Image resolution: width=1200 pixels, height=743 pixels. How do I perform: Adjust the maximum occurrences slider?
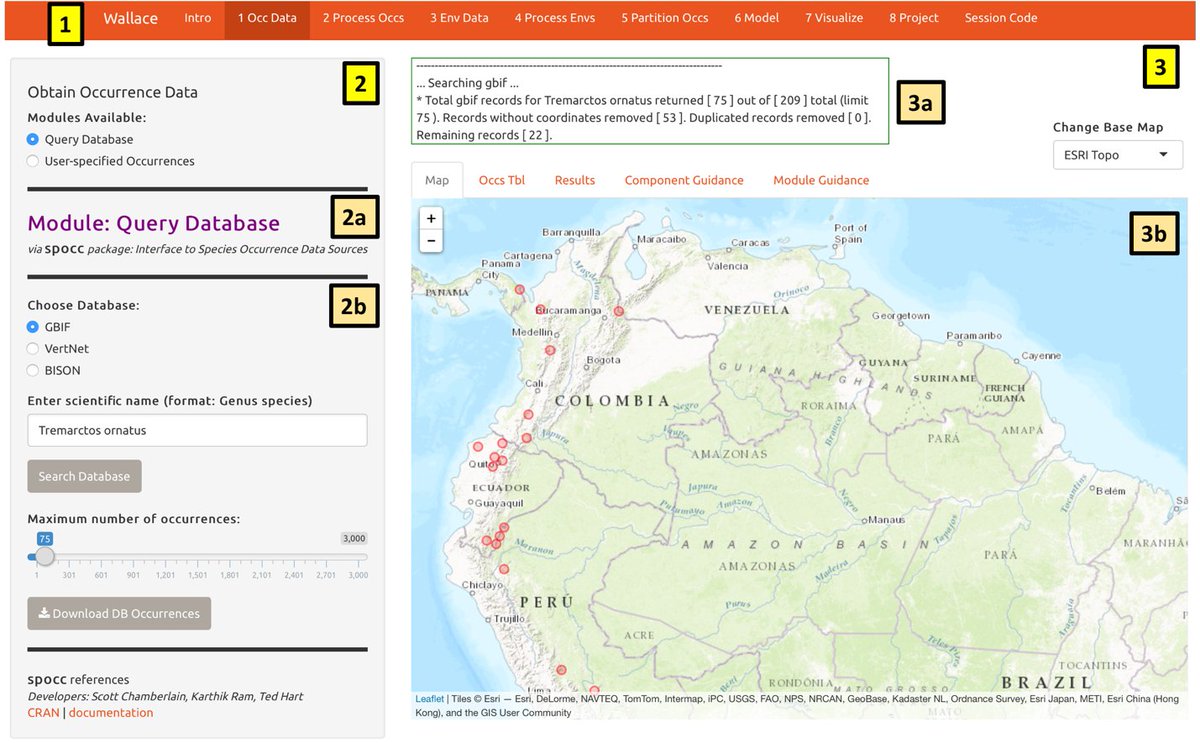44,557
